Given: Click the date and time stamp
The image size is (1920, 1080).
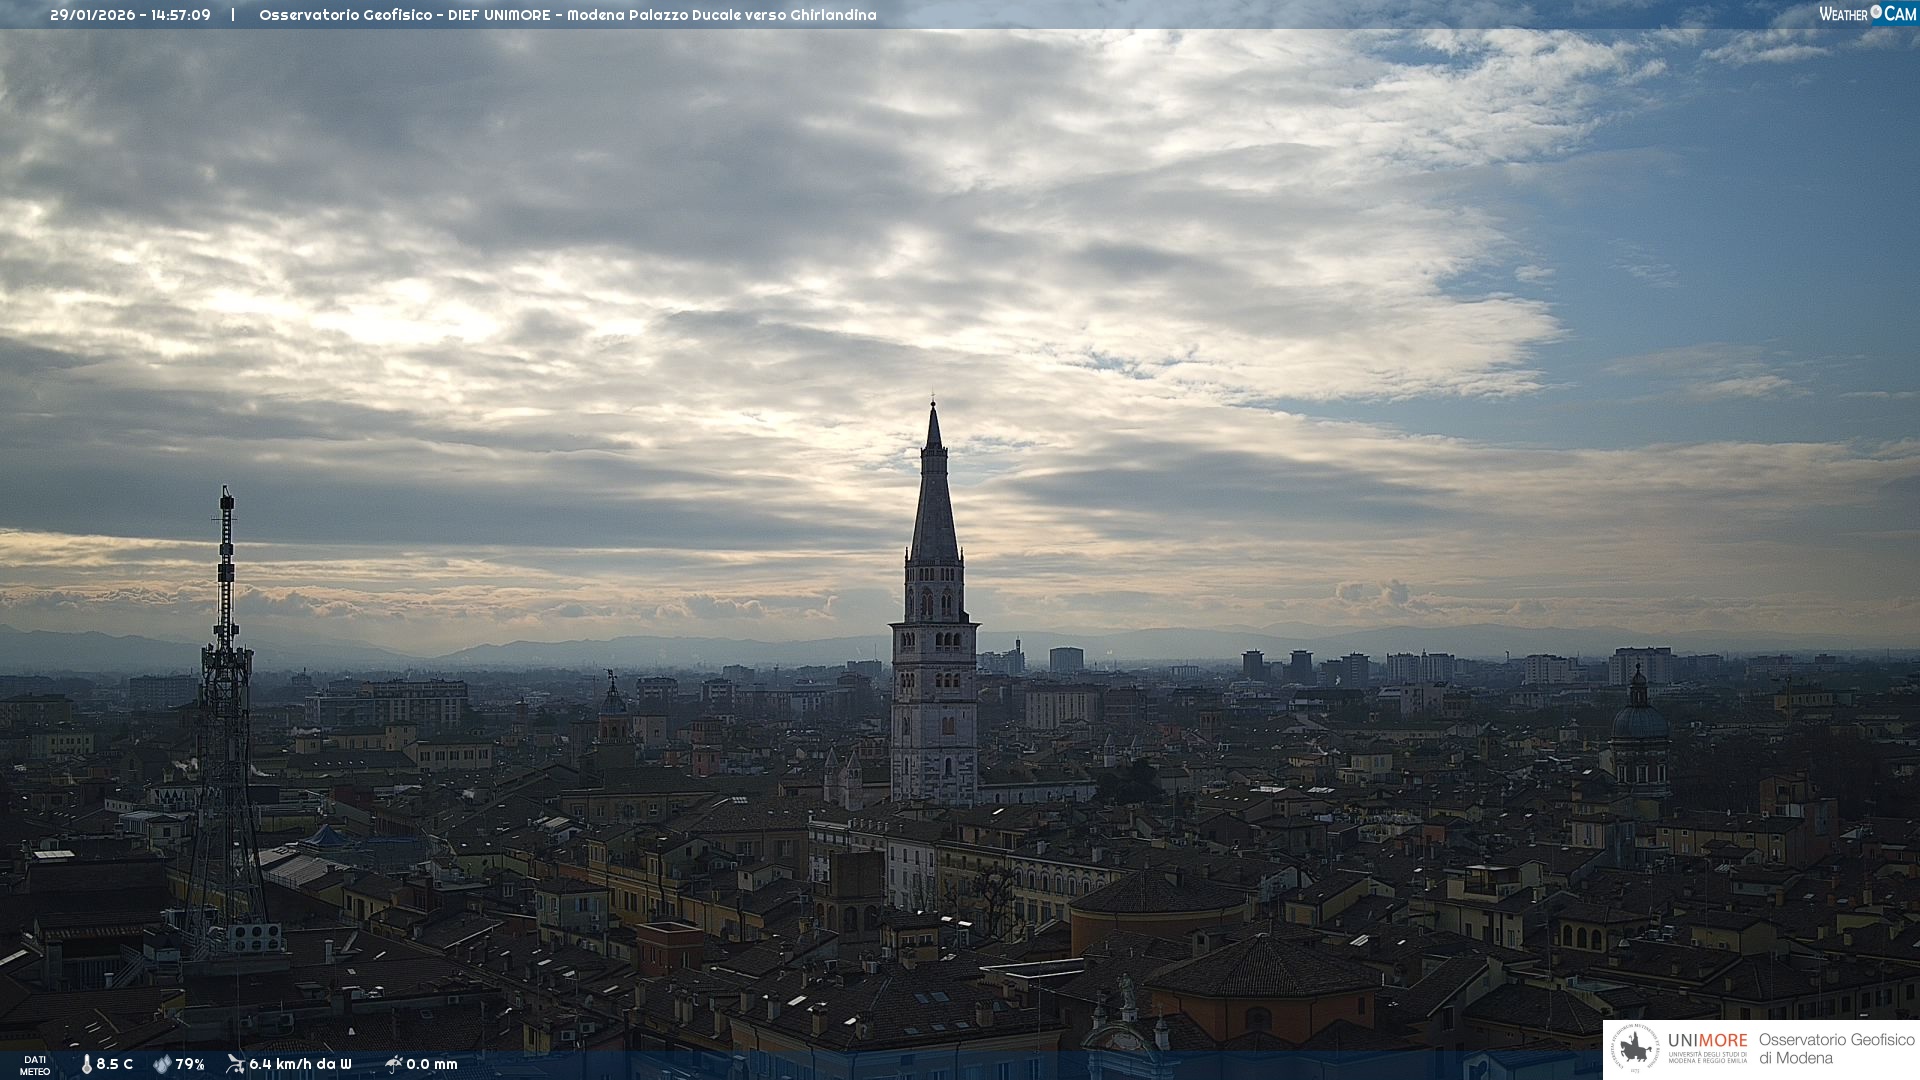Looking at the screenshot, I should pyautogui.click(x=130, y=15).
